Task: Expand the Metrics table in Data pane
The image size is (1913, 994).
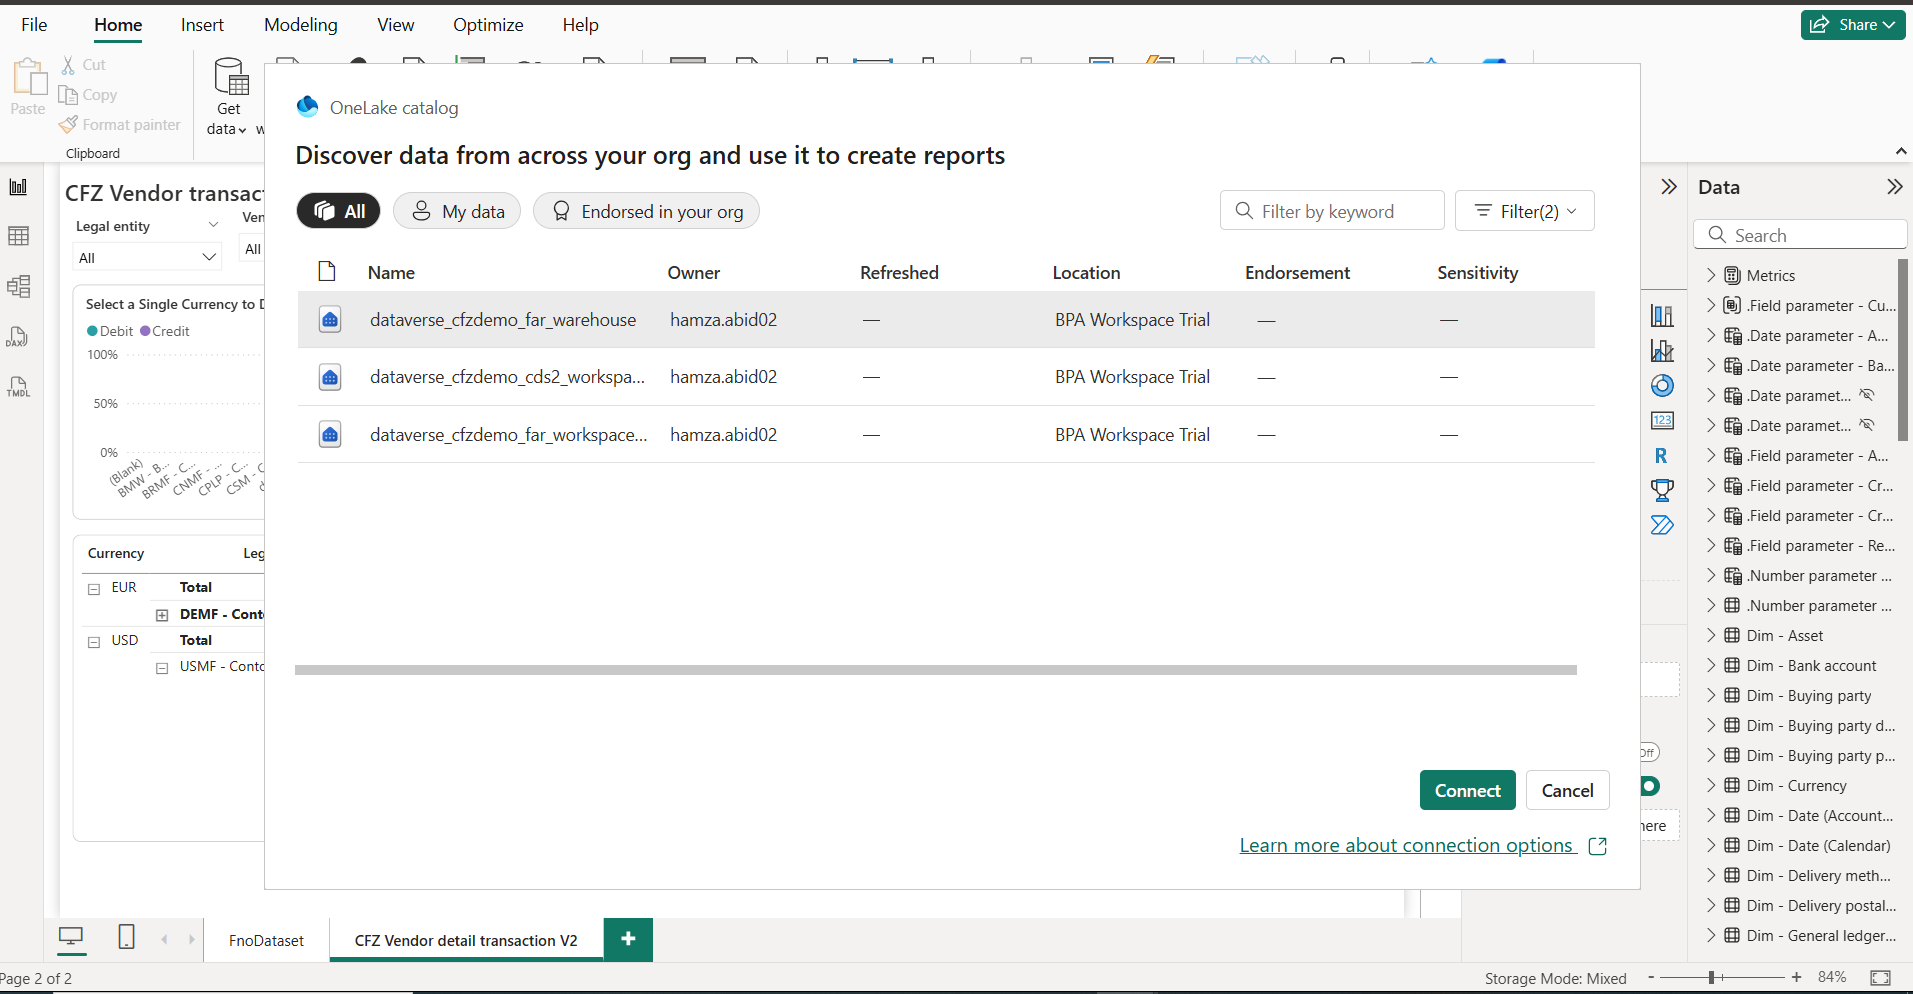Action: click(1711, 275)
